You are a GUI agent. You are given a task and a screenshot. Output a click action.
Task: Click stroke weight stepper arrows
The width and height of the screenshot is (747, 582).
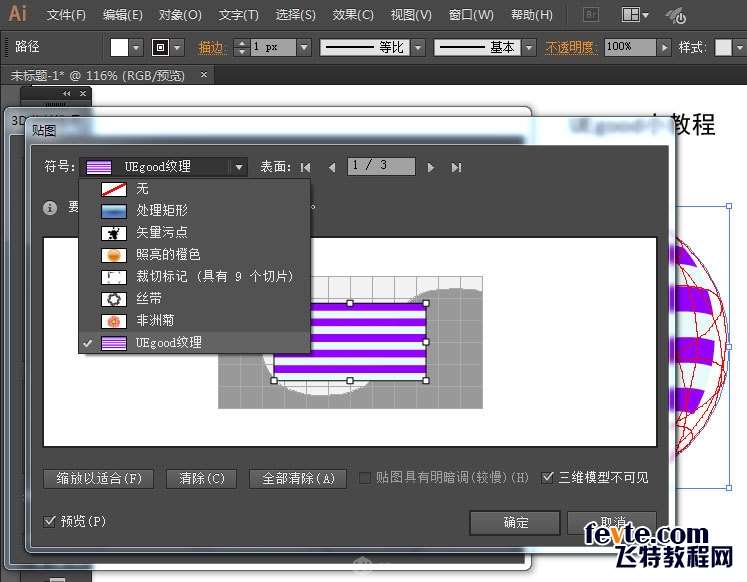click(x=242, y=48)
